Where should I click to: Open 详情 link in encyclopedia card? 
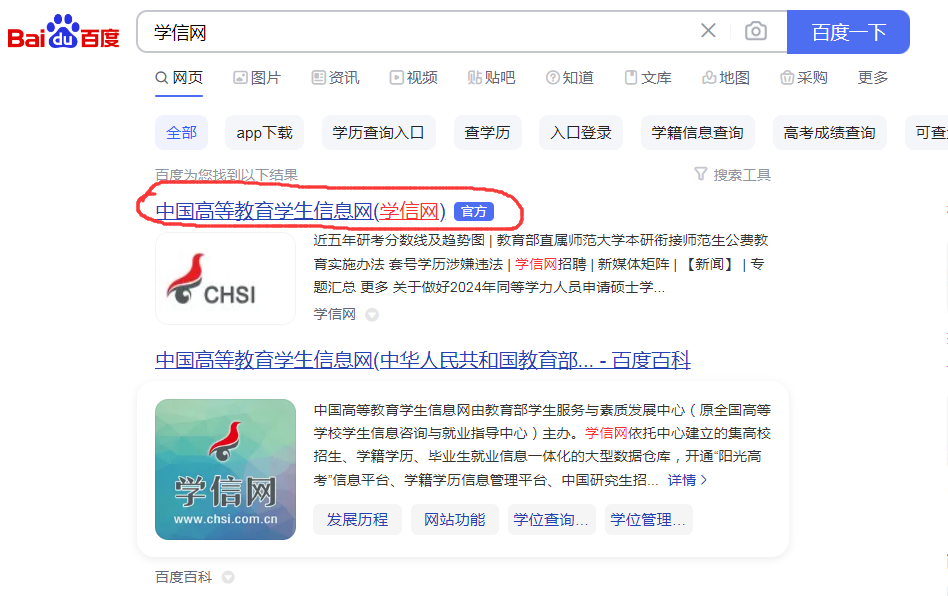[687, 480]
